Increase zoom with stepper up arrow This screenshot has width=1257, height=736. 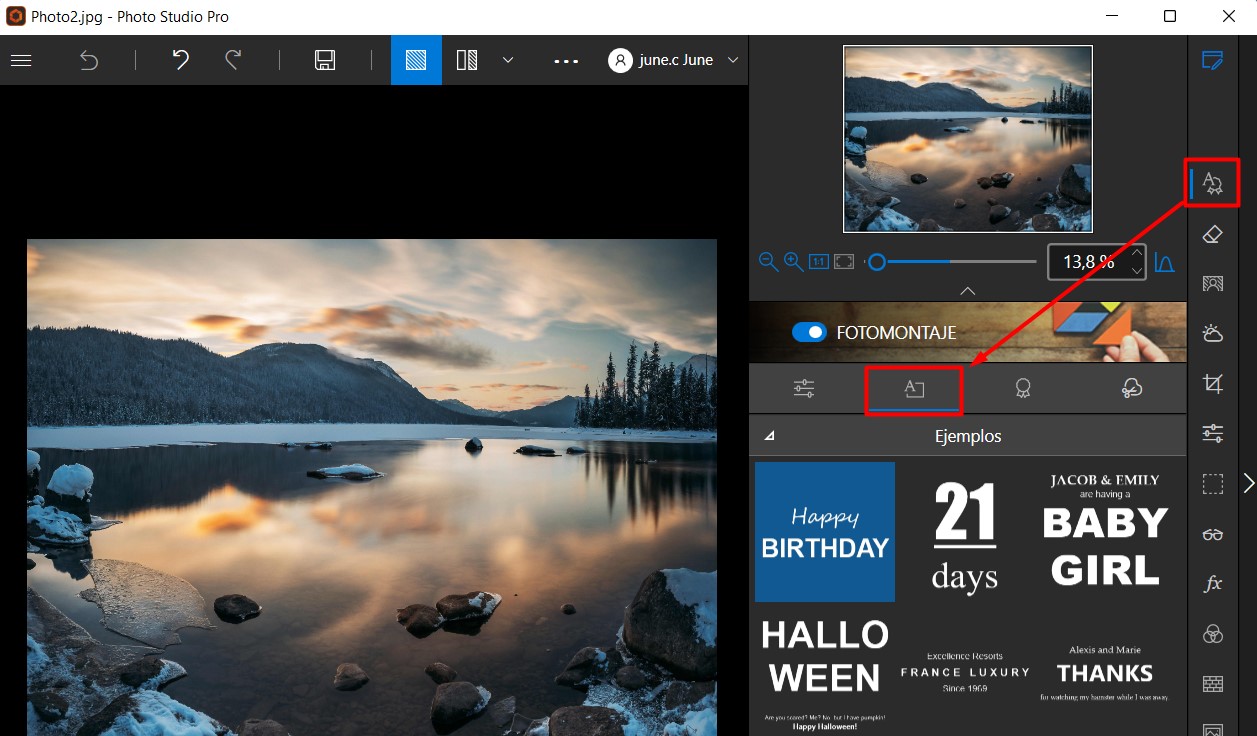tap(1137, 253)
